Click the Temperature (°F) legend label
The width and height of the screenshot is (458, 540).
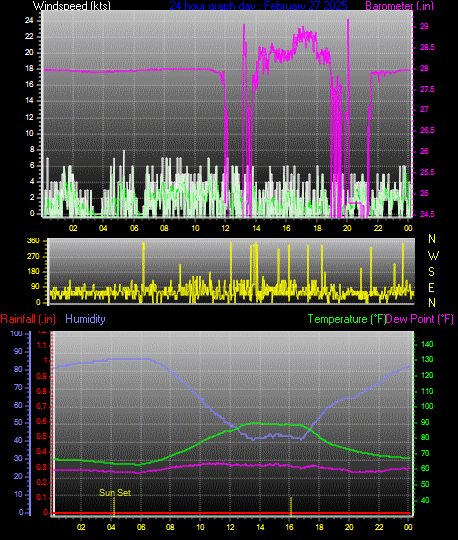pyautogui.click(x=347, y=319)
